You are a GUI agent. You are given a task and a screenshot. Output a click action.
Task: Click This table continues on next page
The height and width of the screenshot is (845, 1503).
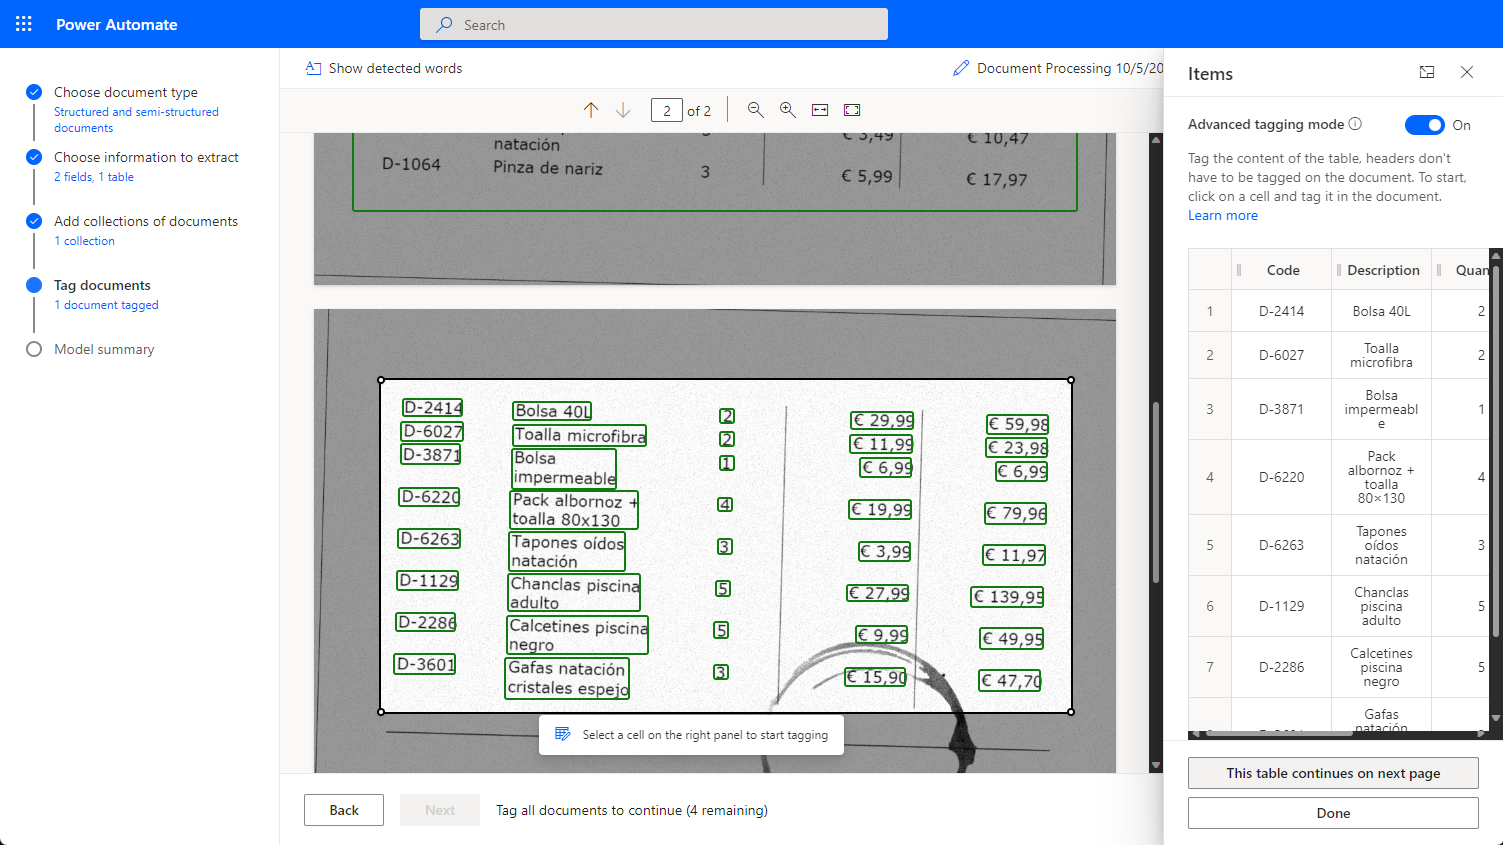pos(1333,773)
